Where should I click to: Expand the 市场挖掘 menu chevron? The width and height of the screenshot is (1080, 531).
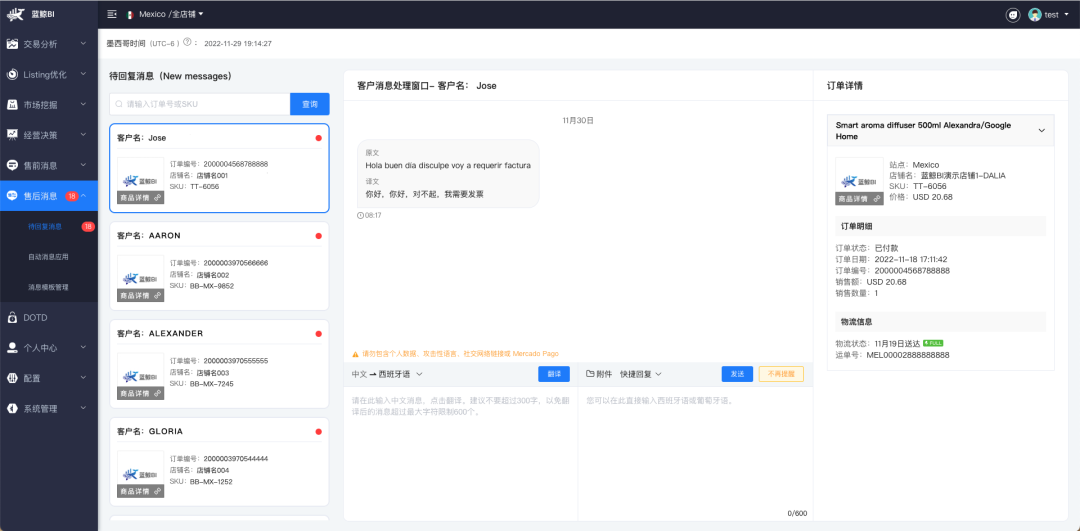(83, 105)
